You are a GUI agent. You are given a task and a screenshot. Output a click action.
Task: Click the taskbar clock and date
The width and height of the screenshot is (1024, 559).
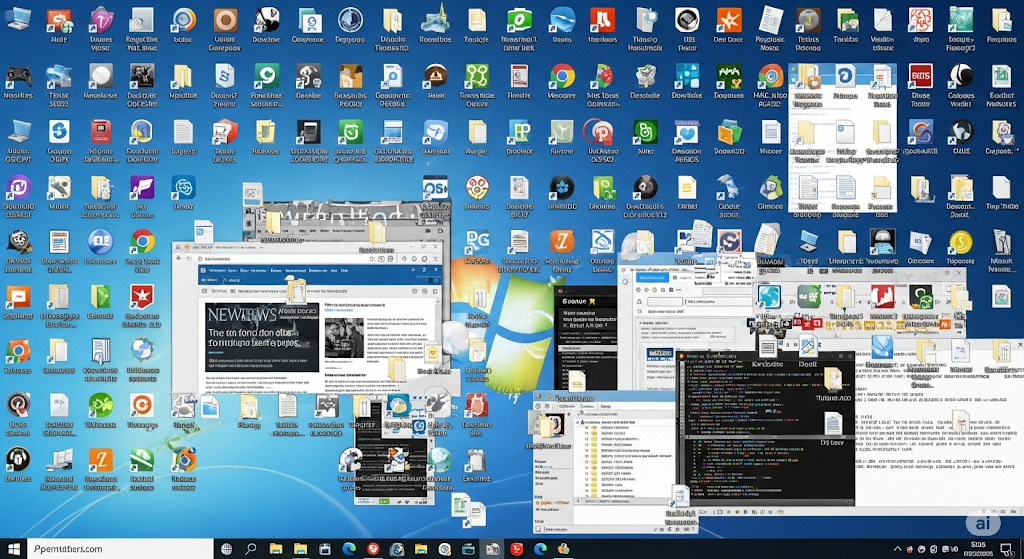(978, 549)
